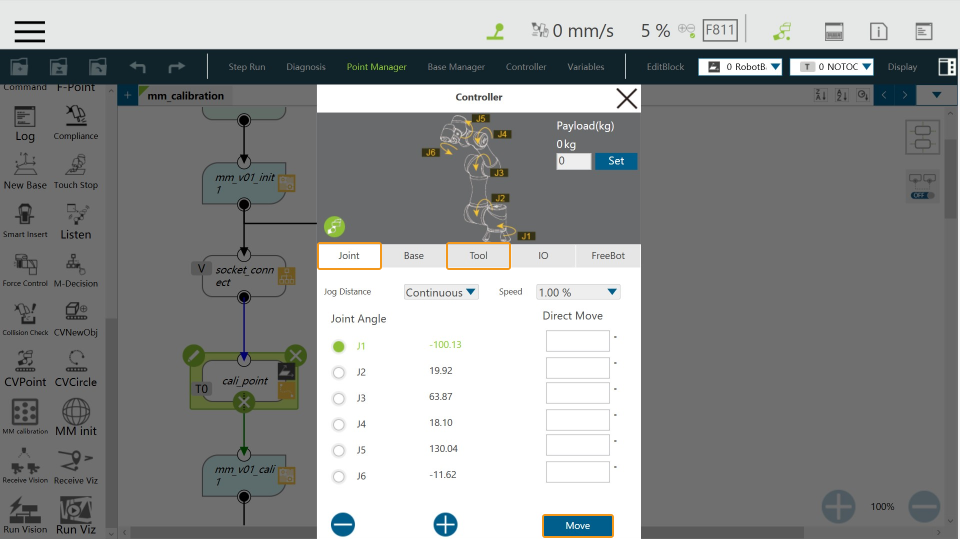Open Diagnosis from the toolbar

coord(306,67)
